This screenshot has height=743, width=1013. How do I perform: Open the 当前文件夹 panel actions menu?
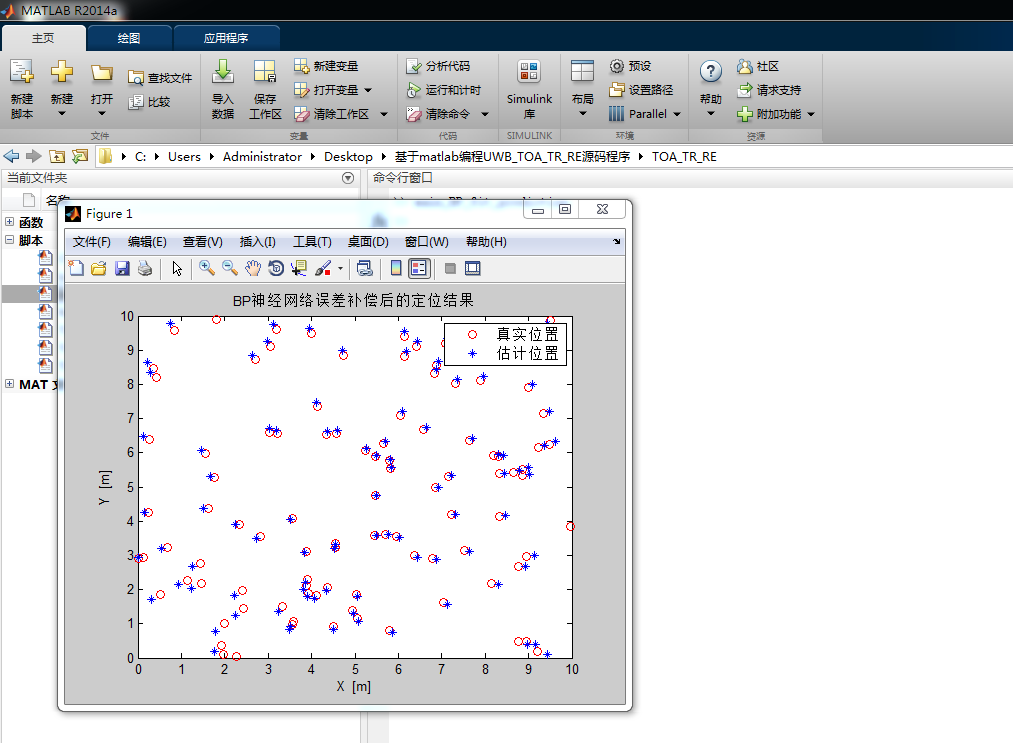pos(348,178)
